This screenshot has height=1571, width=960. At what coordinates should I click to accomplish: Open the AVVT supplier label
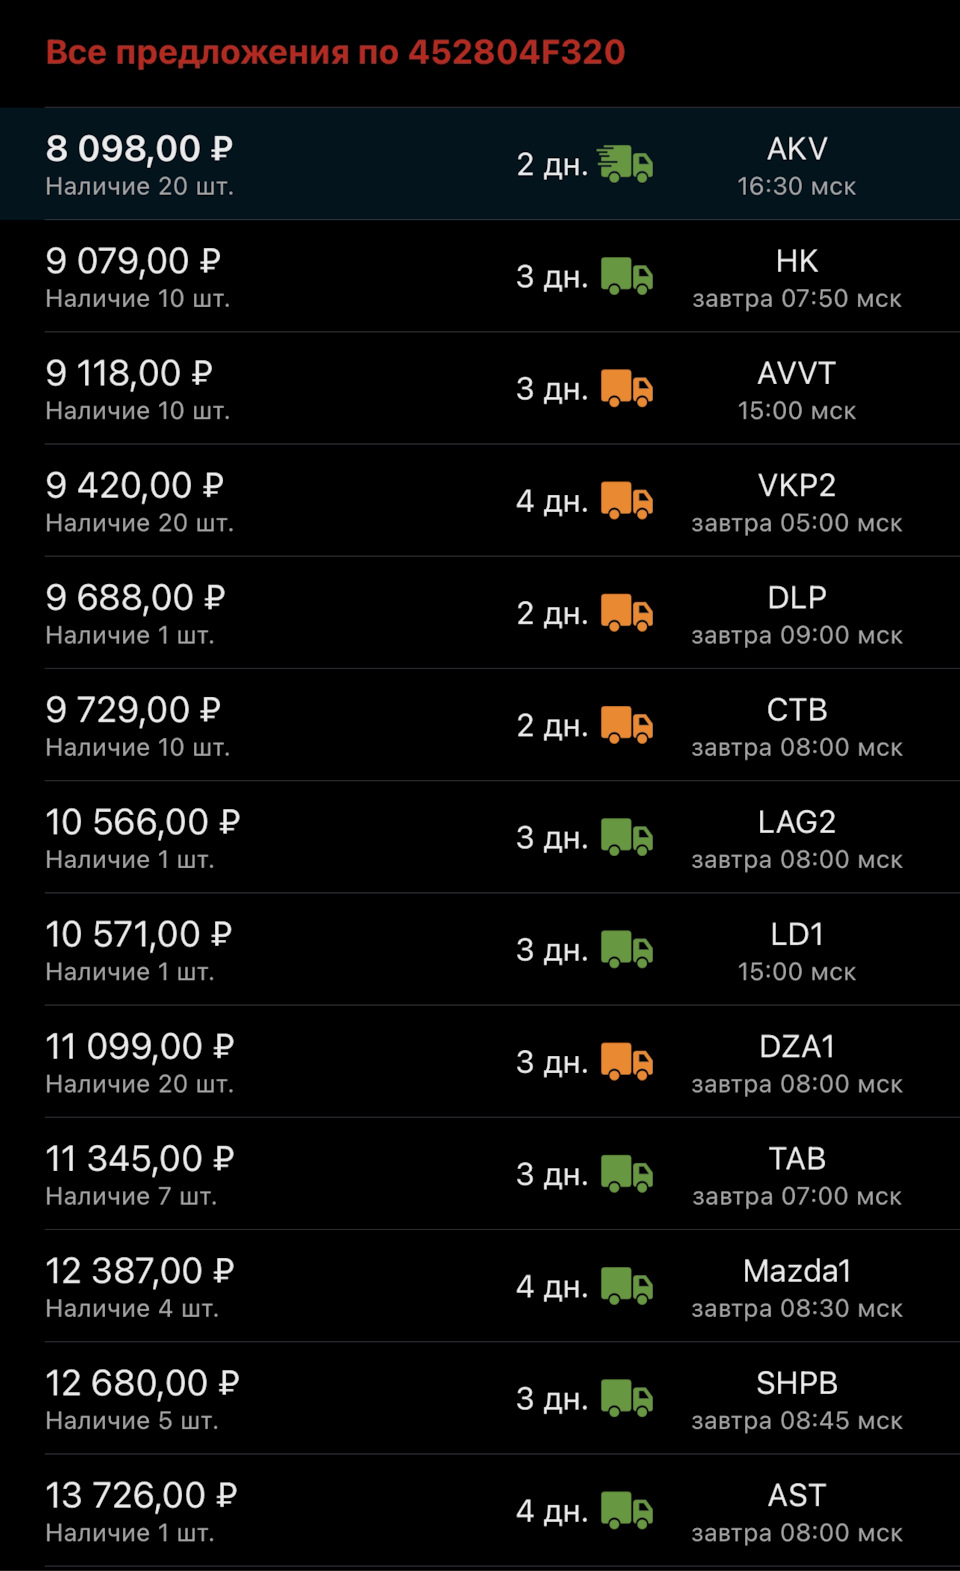(x=796, y=373)
